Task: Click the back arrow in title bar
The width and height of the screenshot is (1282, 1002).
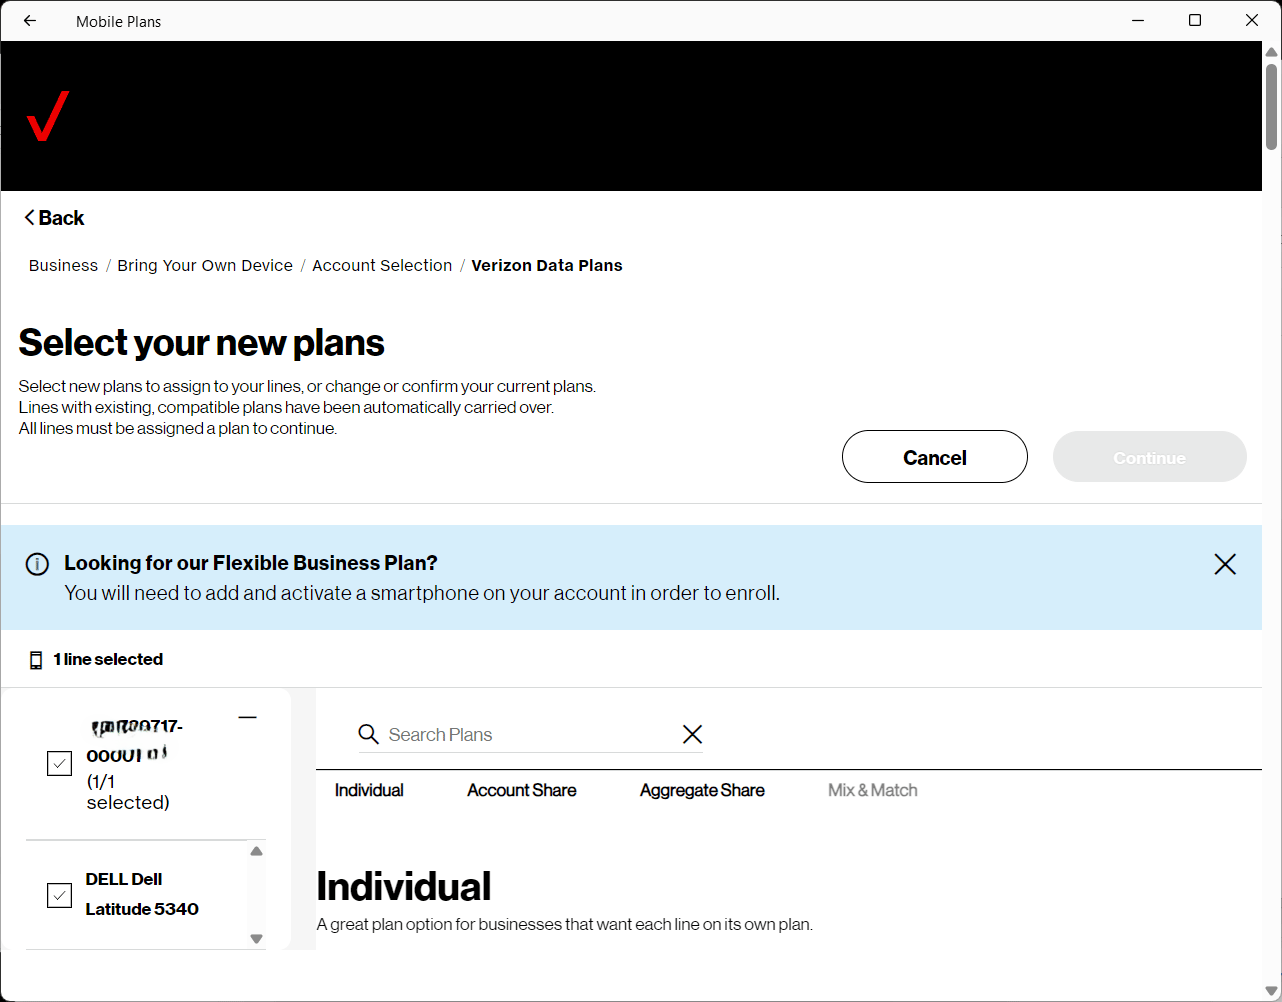Action: (x=30, y=21)
